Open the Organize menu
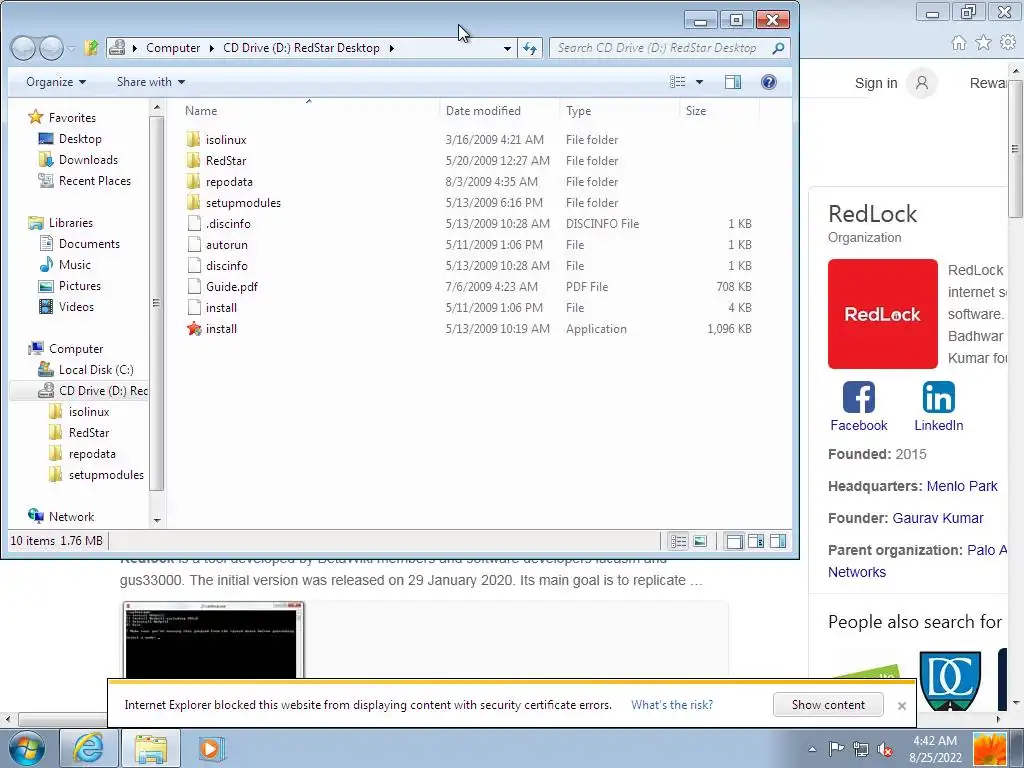Viewport: 1024px width, 768px height. coord(56,82)
